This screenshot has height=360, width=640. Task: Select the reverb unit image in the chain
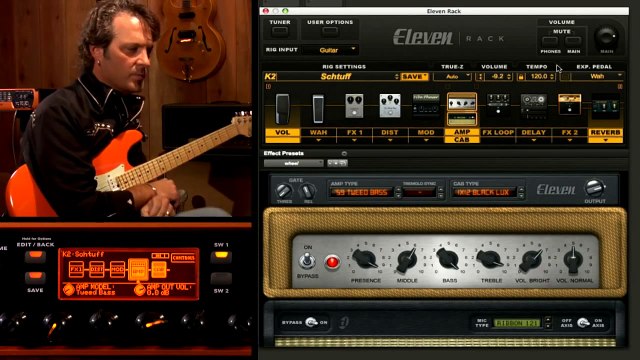pos(605,106)
